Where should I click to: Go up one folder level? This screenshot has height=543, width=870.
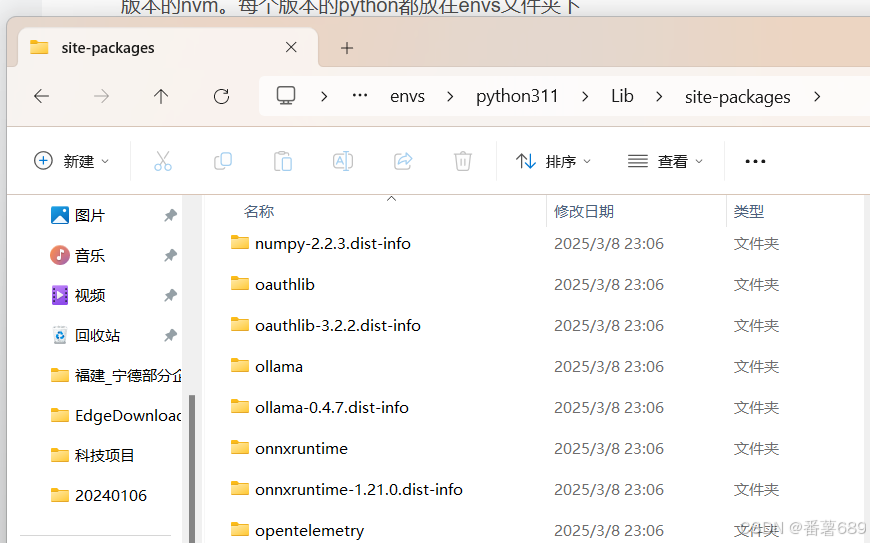coord(161,97)
